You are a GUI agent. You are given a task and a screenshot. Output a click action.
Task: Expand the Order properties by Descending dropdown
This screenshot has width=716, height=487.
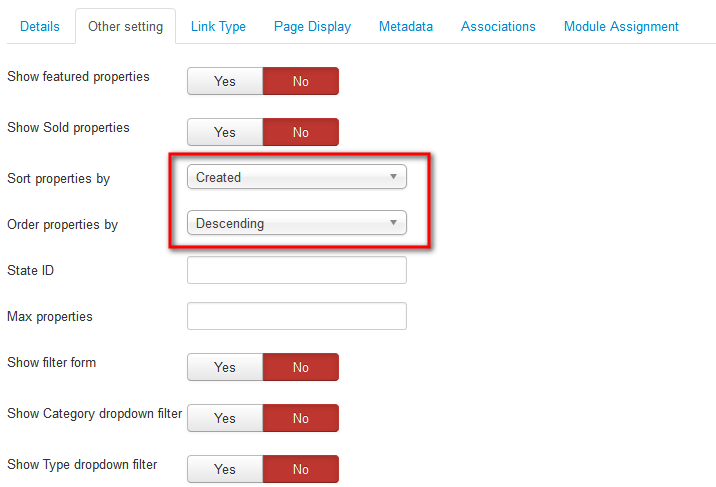297,223
